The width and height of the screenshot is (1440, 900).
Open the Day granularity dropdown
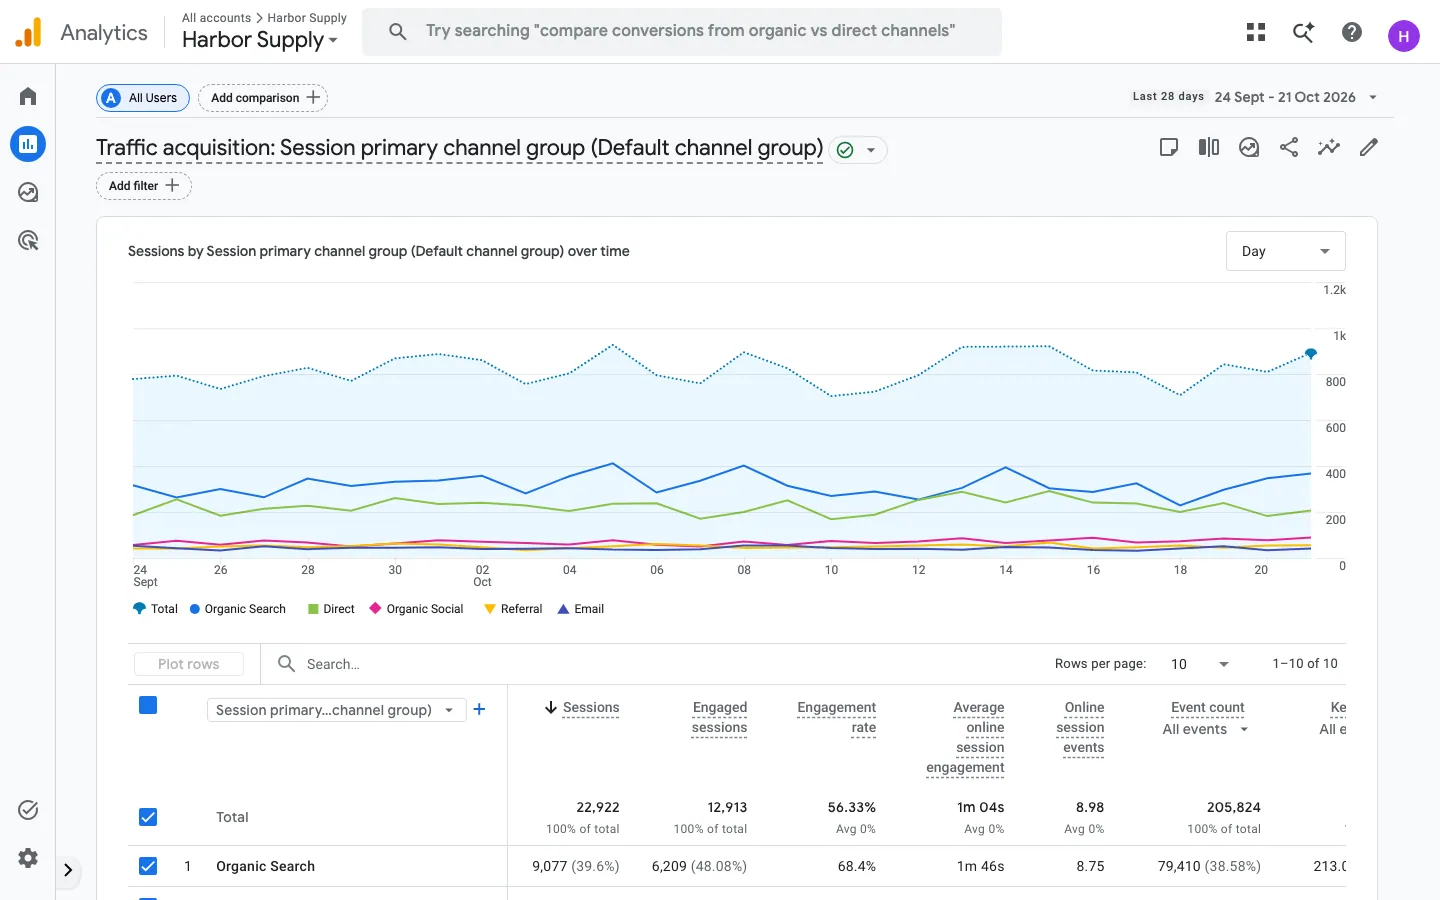pyautogui.click(x=1286, y=251)
